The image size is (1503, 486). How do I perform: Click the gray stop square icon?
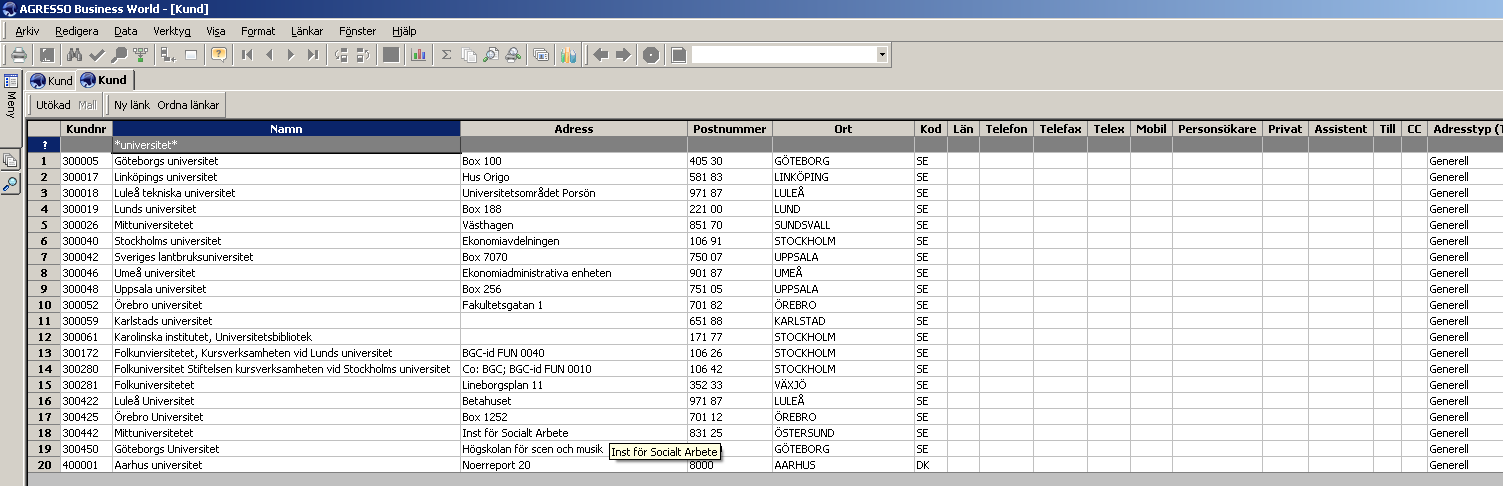coord(390,54)
